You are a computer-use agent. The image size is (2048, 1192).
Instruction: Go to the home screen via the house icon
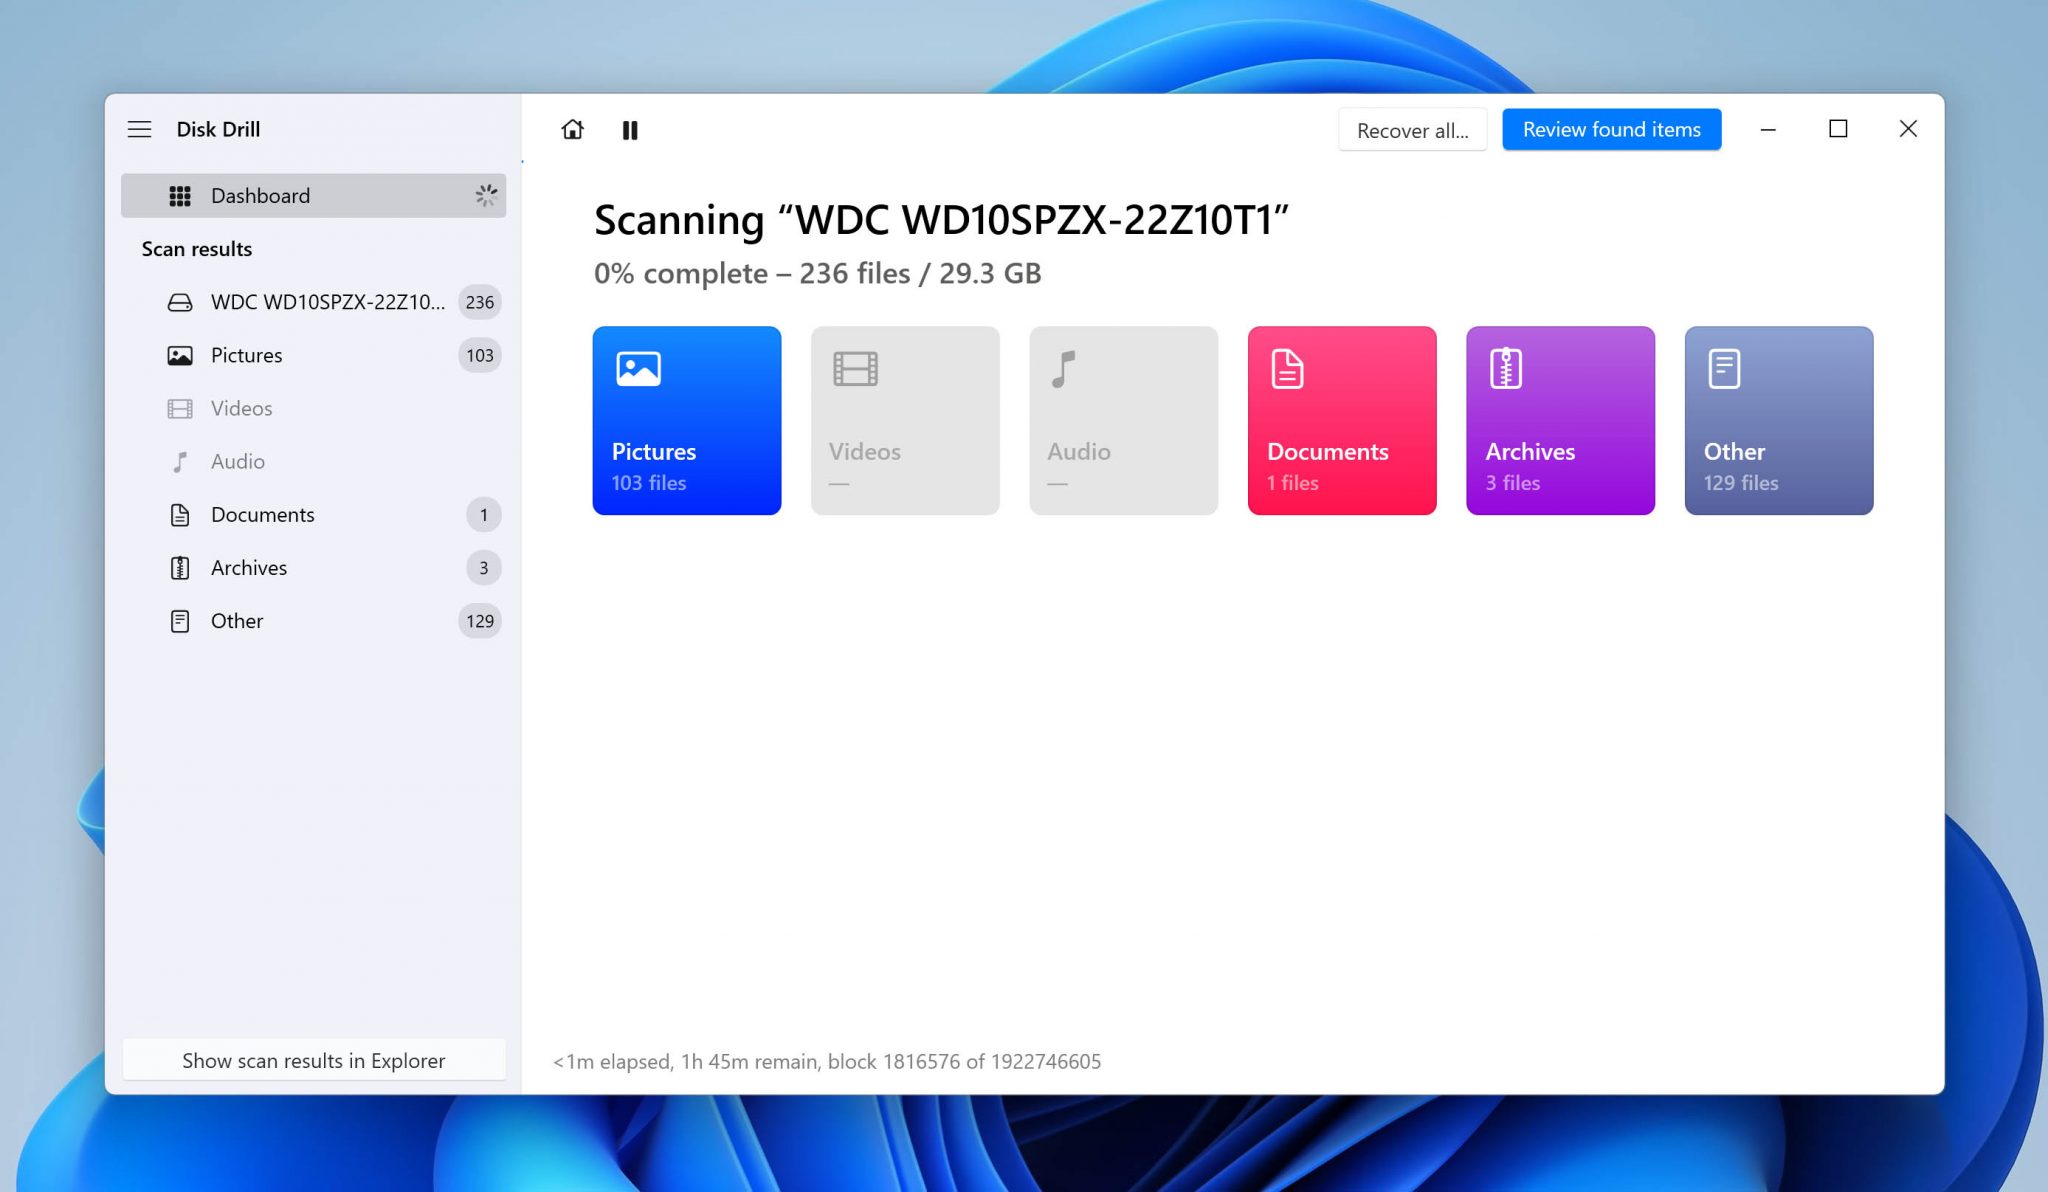point(572,130)
